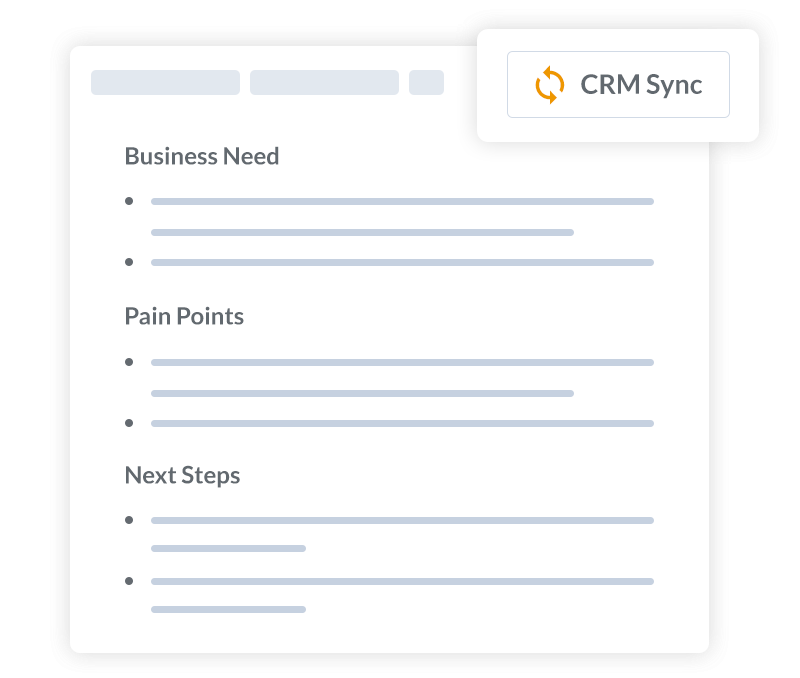Click second bullet dot under Next Steps
The height and width of the screenshot is (678, 800).
(x=129, y=581)
